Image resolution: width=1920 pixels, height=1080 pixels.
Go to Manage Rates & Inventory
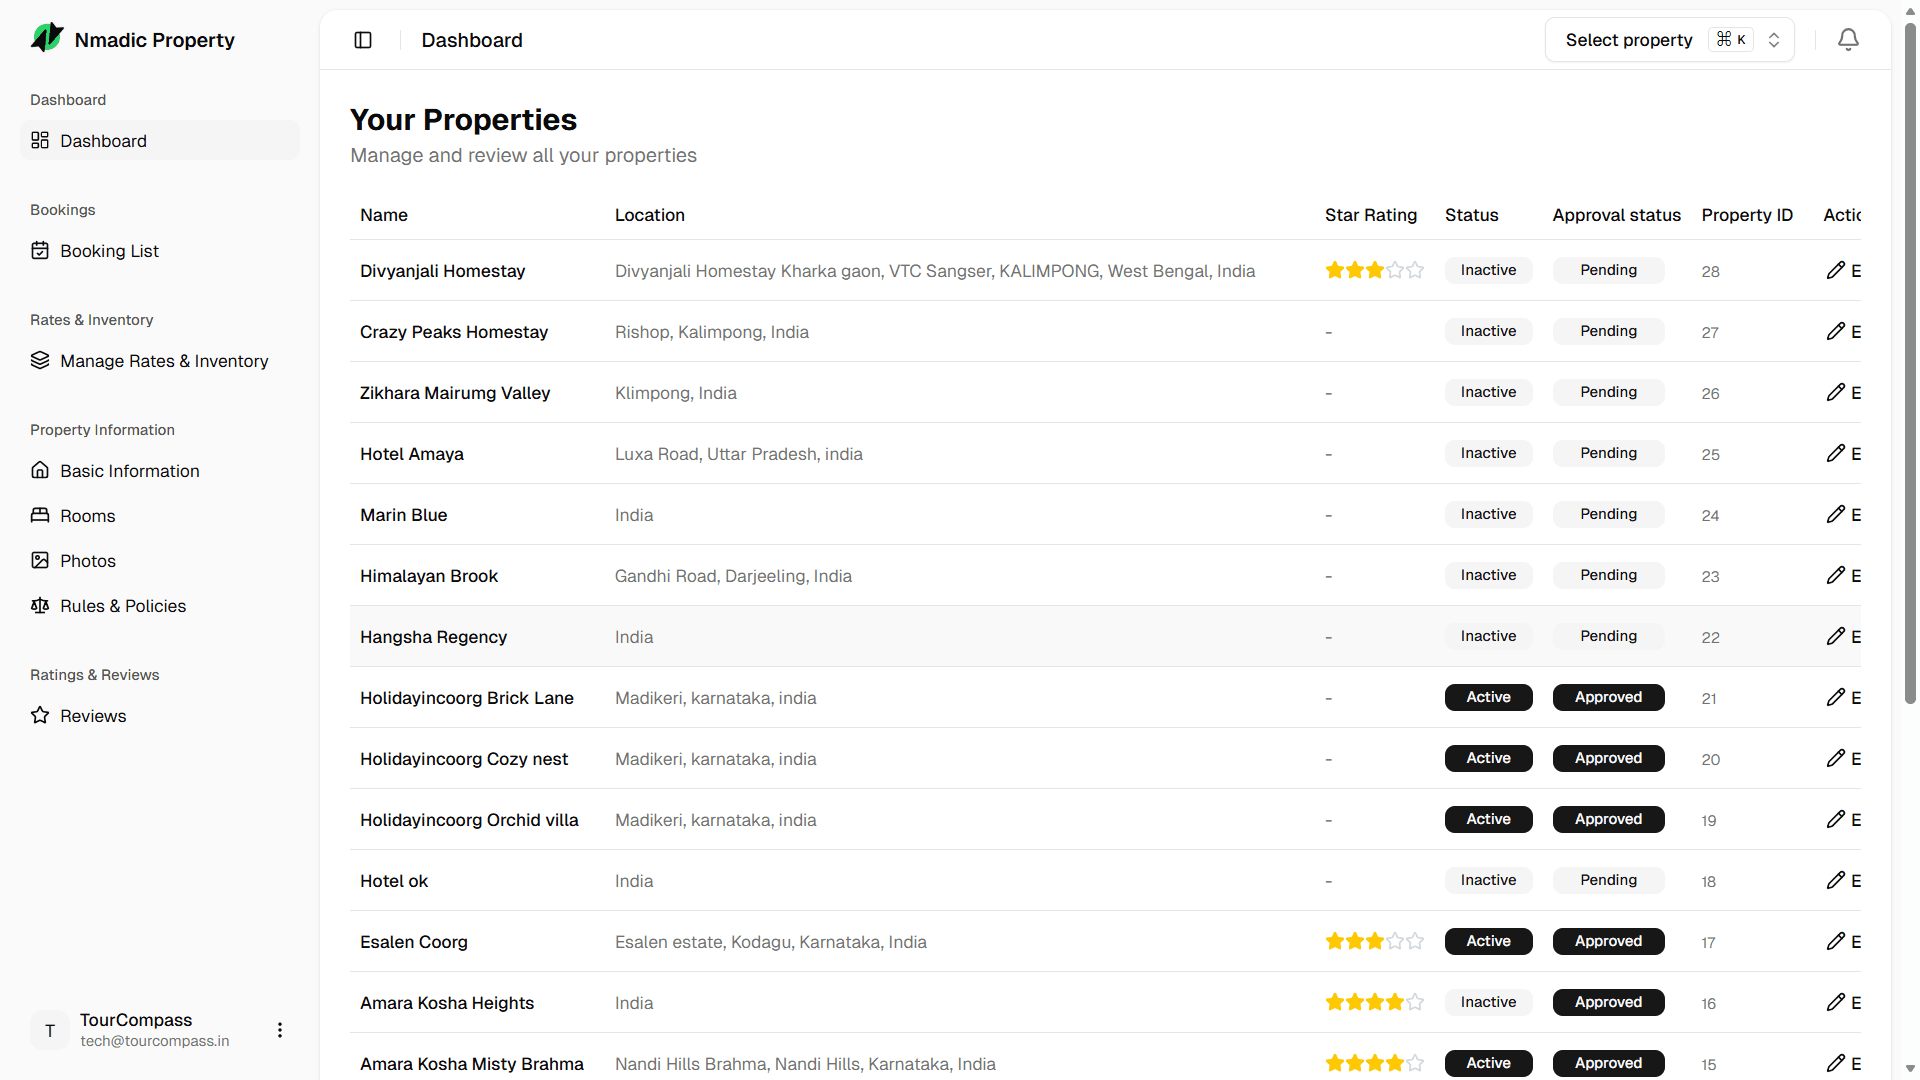click(164, 361)
